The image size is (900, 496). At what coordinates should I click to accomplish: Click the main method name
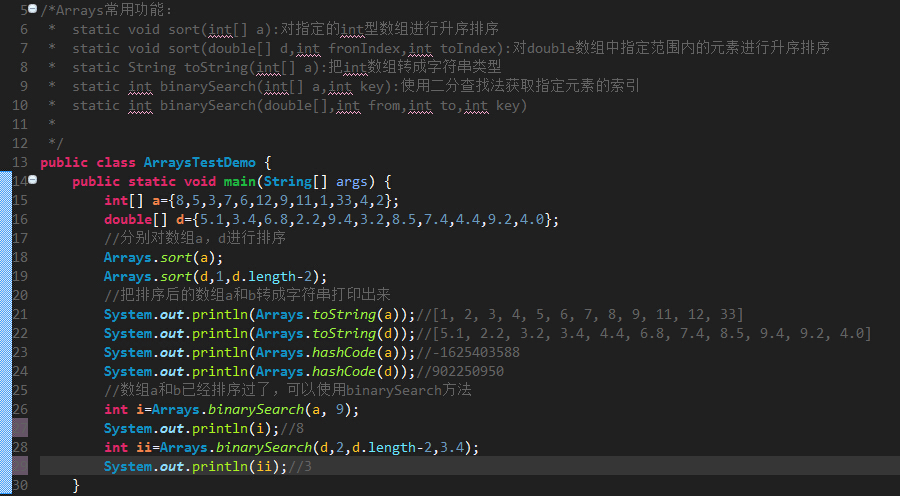240,181
